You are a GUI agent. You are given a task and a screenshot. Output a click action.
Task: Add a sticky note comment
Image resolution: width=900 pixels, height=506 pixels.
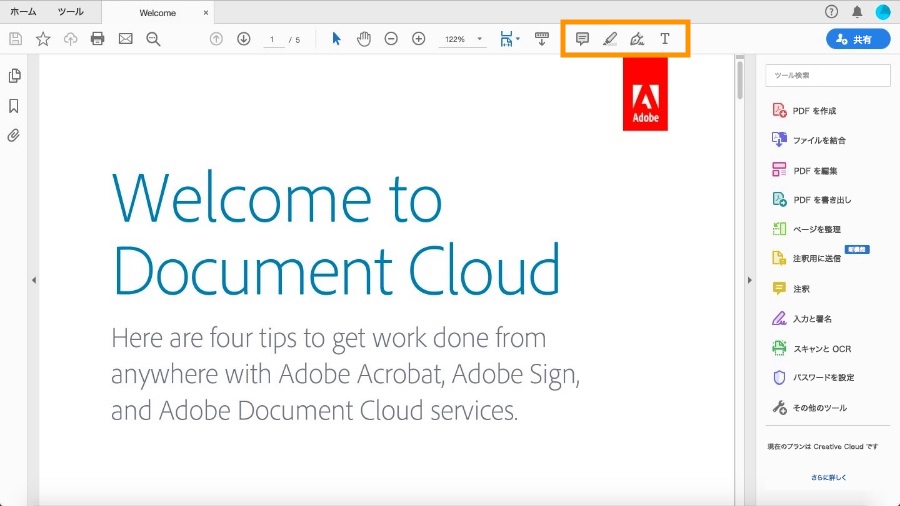point(582,39)
